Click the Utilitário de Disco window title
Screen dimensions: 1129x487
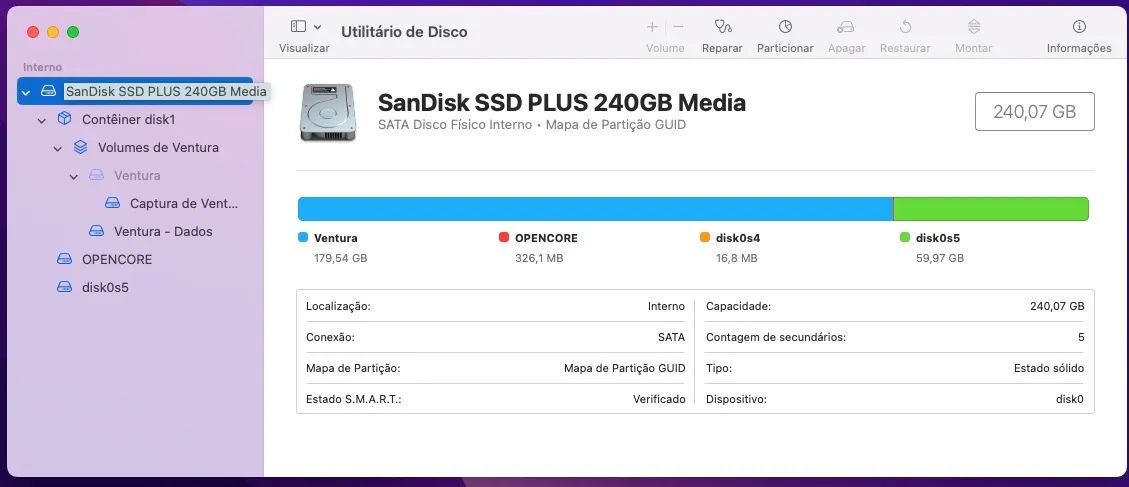(x=404, y=32)
